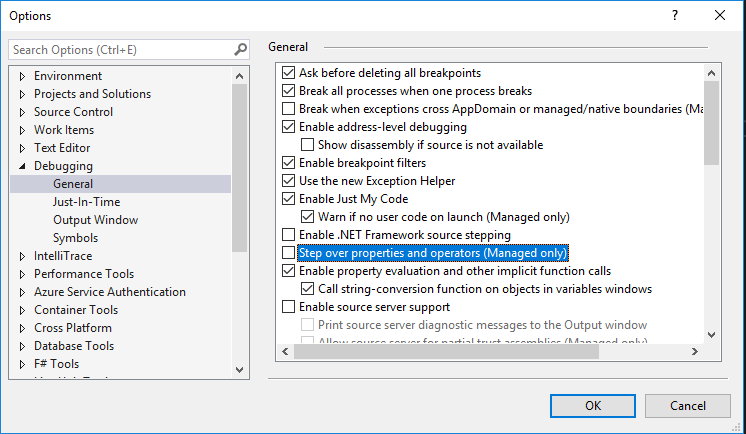Screen dimensions: 746x434
Task: Click the category tree vertical scrollbar thumb
Action: click(x=239, y=168)
